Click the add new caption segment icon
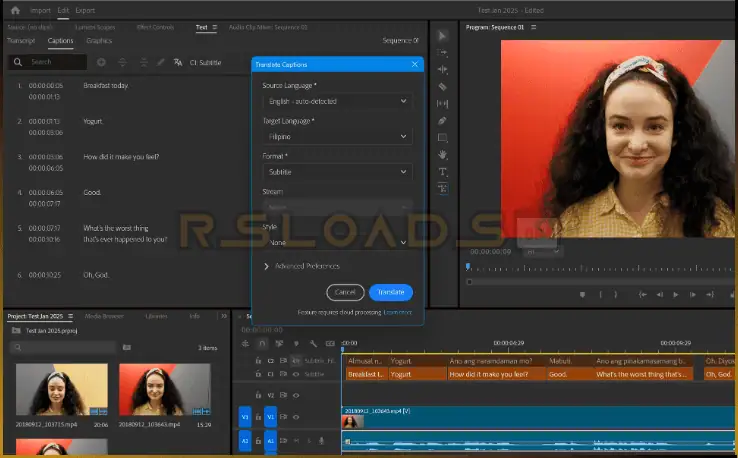This screenshot has height=458, width=738. [101, 62]
